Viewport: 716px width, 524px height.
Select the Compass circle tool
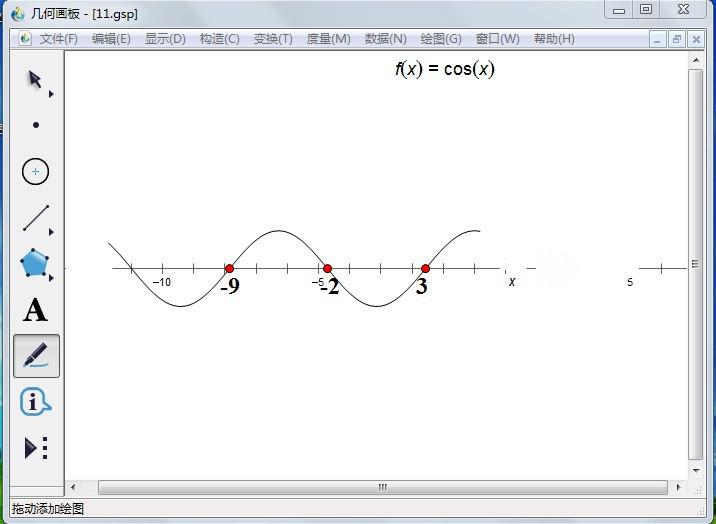point(35,171)
